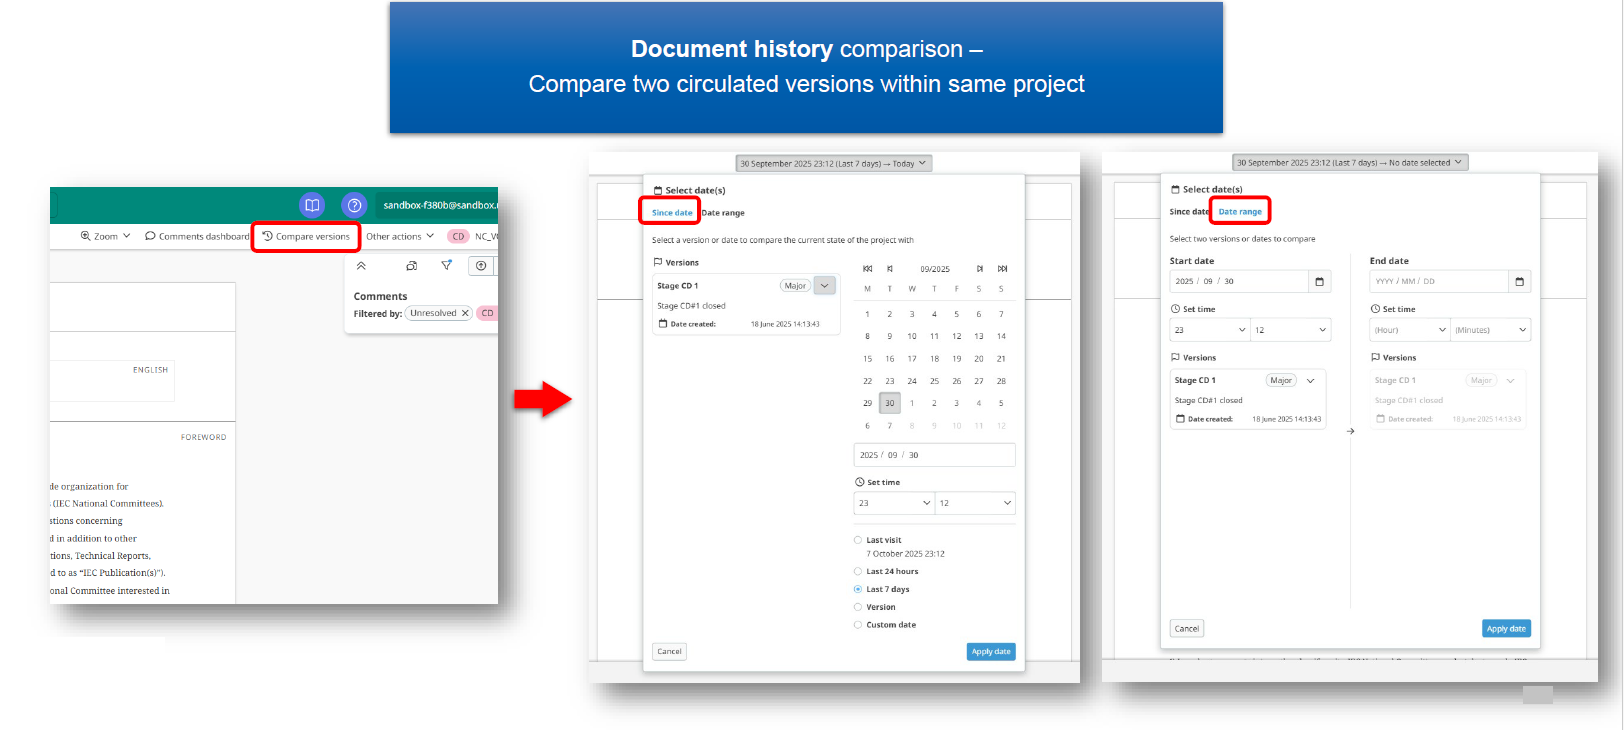1624x730 pixels.
Task: Open the Comments dashboard
Action: [197, 237]
